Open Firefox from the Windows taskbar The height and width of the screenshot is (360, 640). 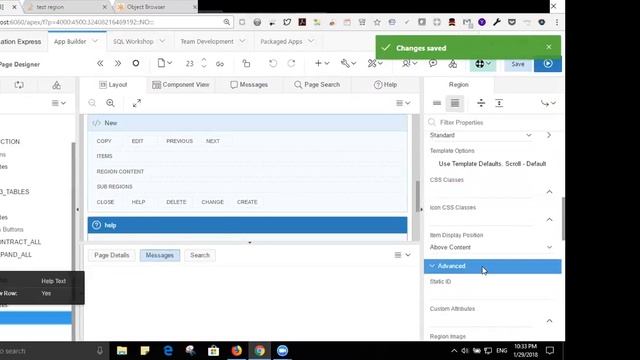coord(236,351)
